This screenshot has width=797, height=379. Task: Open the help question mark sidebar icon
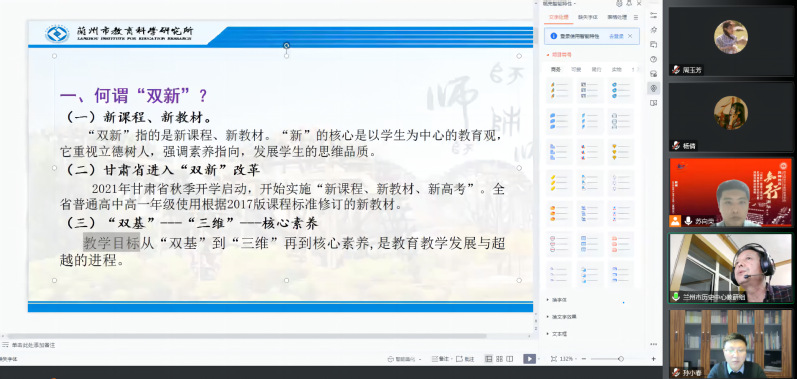pos(654,59)
